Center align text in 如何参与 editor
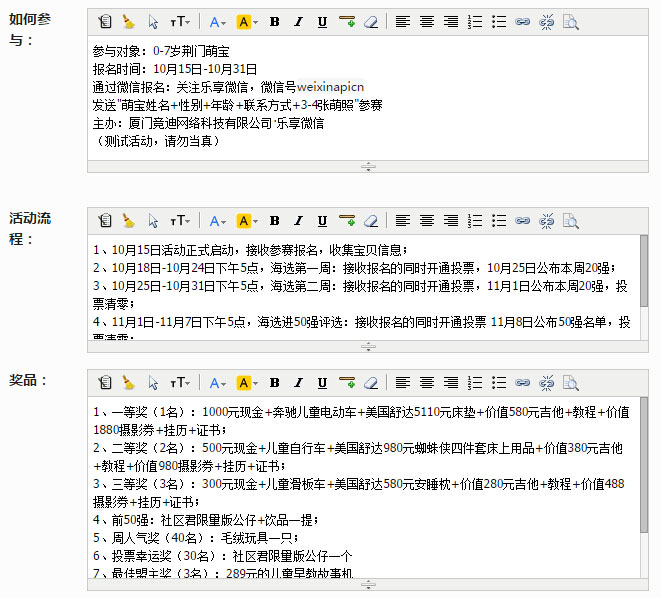The image size is (661, 598). [x=427, y=22]
